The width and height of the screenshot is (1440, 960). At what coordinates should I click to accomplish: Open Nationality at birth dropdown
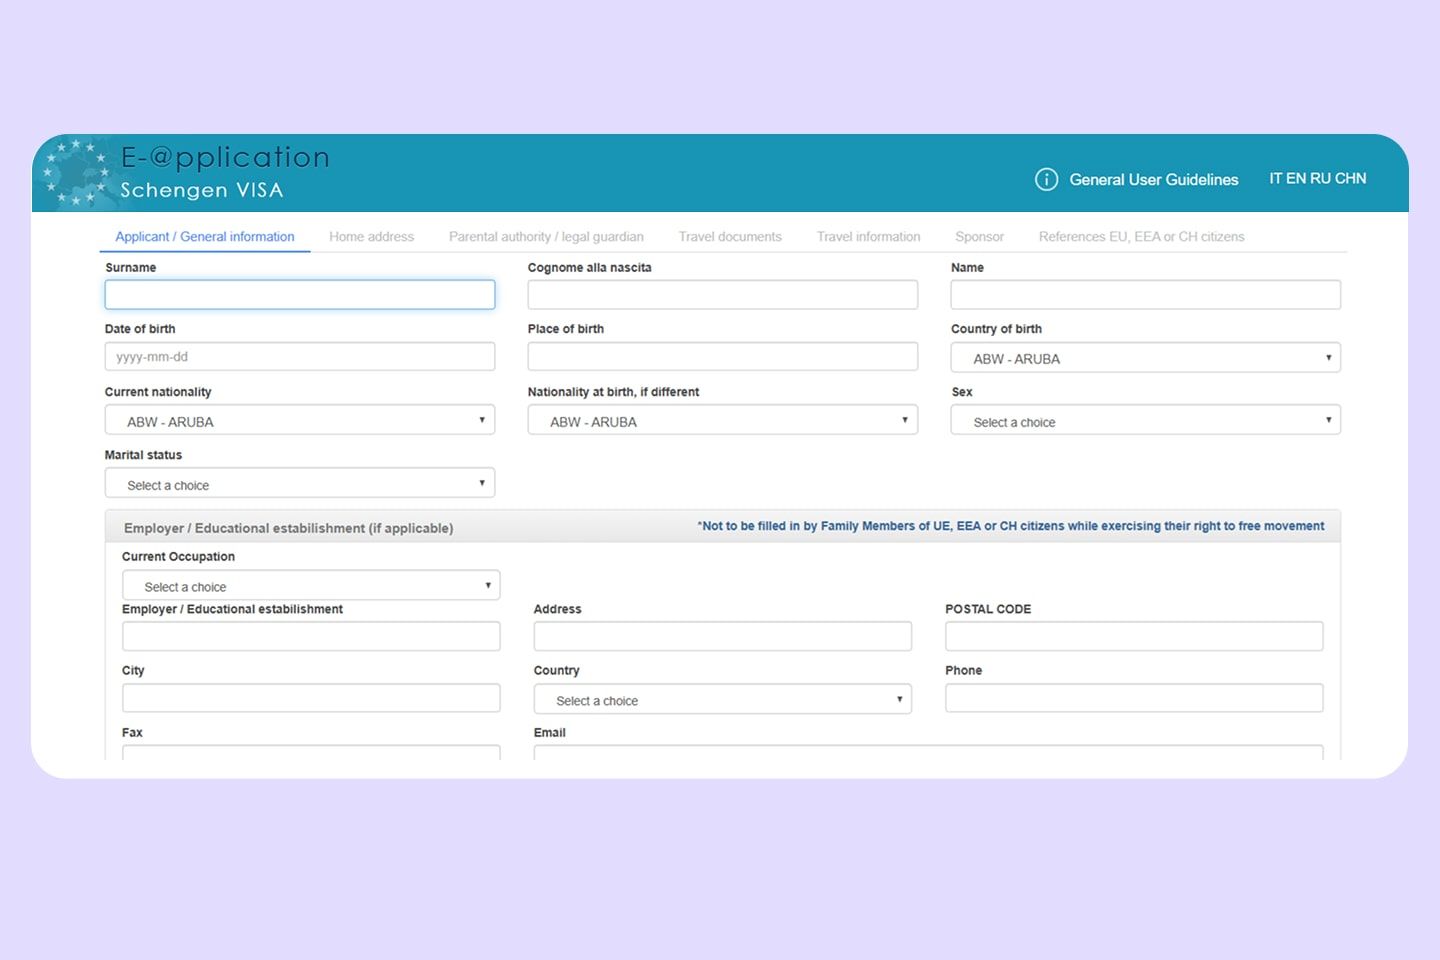[x=722, y=421]
